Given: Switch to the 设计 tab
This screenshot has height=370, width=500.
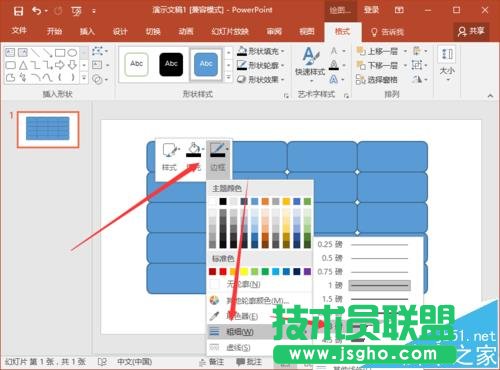Looking at the screenshot, I should 120,32.
